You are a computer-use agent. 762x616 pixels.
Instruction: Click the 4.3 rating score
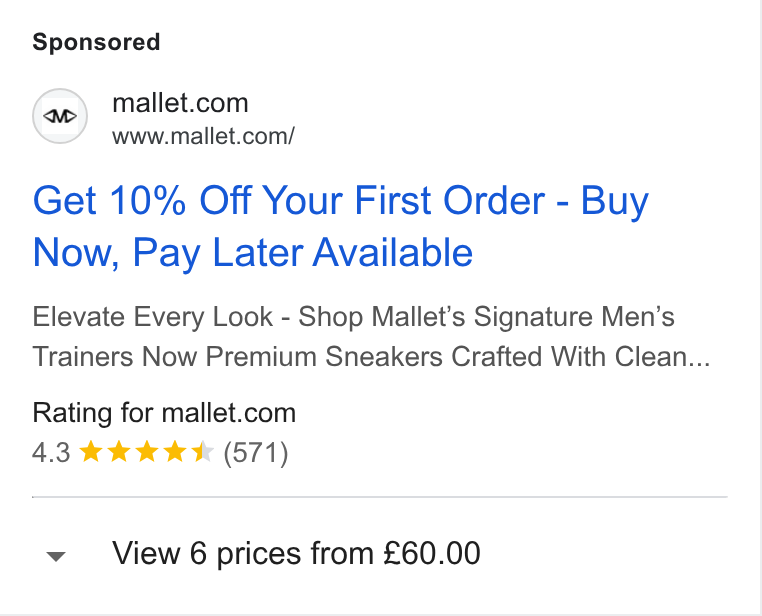[52, 453]
